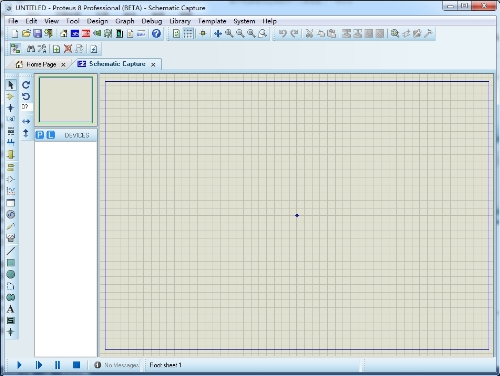
Task: Select the 2D Graphics Line tool
Action: pos(11,251)
